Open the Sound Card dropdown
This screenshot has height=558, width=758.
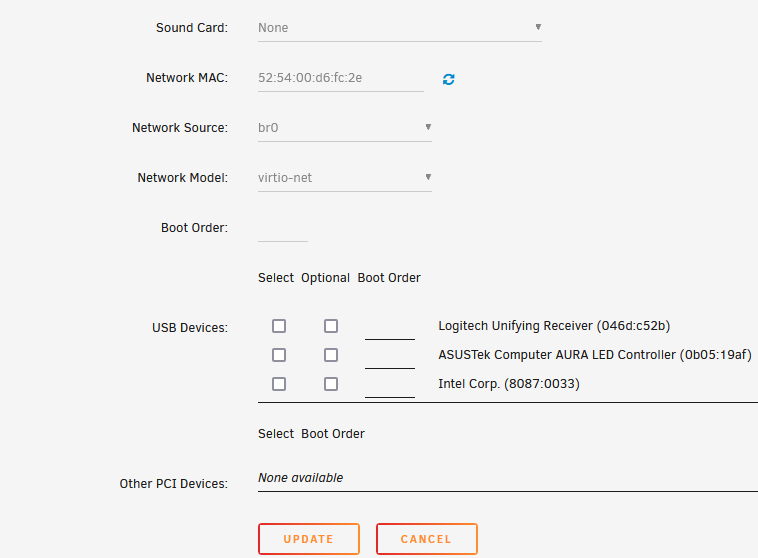(400, 28)
